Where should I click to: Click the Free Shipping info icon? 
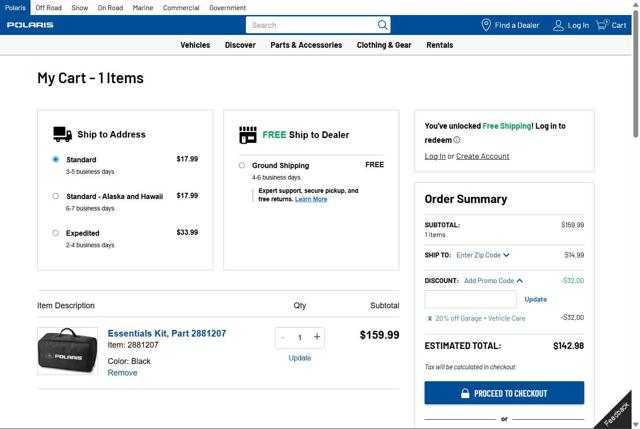[458, 140]
